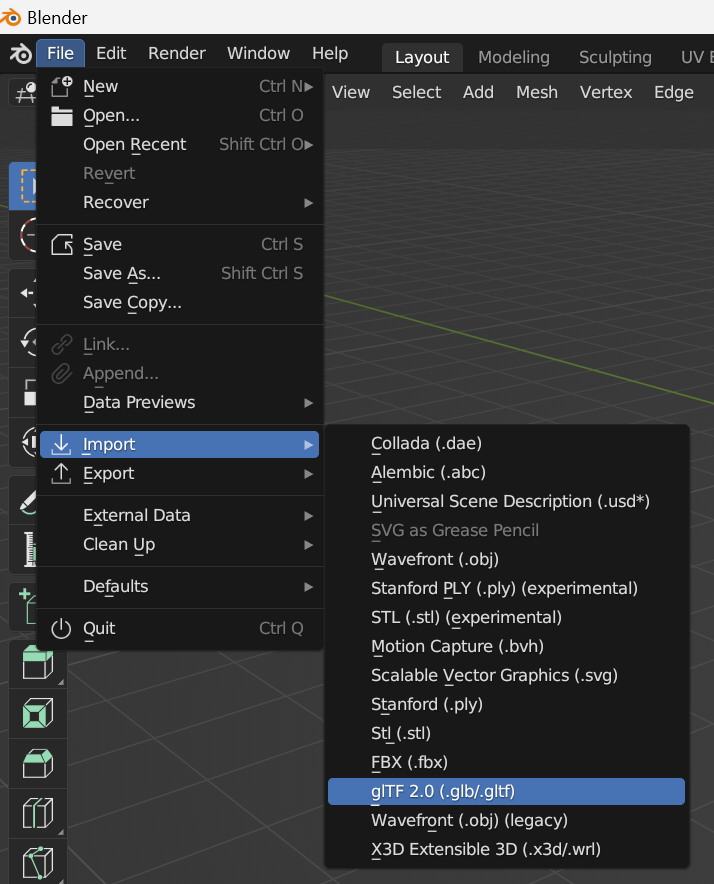This screenshot has width=714, height=884.
Task: Click the Blender logo menu icon
Action: coord(21,54)
